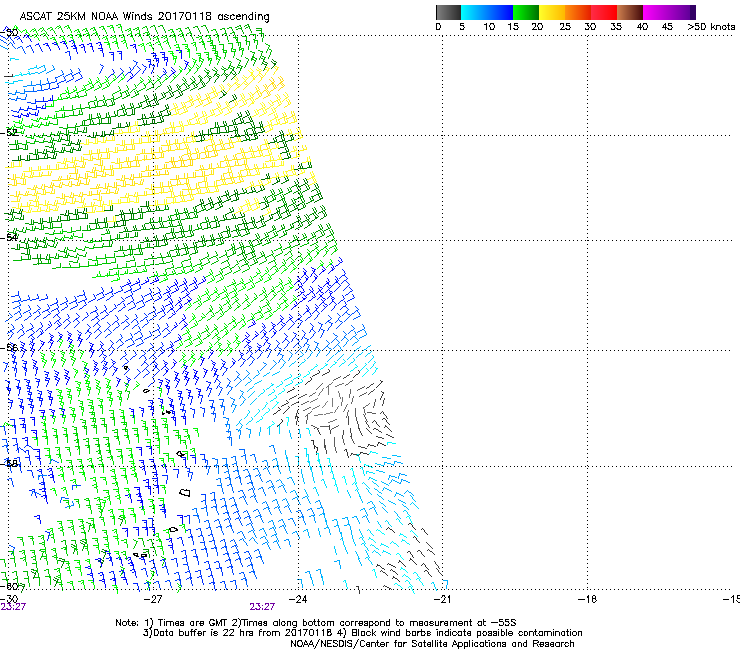Screen dimensions: 740x650
Task: Click the legend label '40'
Action: click(x=642, y=27)
